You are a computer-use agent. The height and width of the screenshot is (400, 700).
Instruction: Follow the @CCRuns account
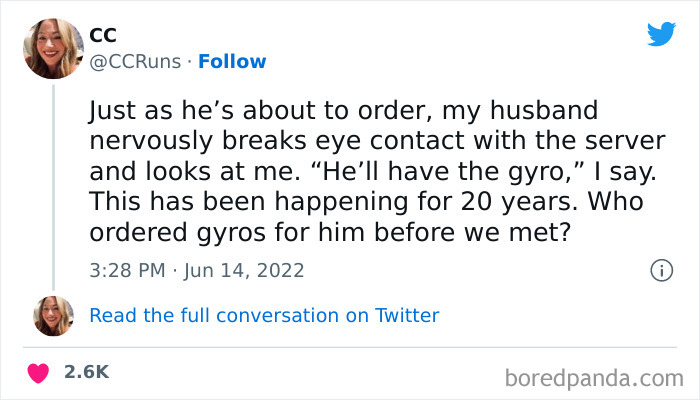pos(232,61)
